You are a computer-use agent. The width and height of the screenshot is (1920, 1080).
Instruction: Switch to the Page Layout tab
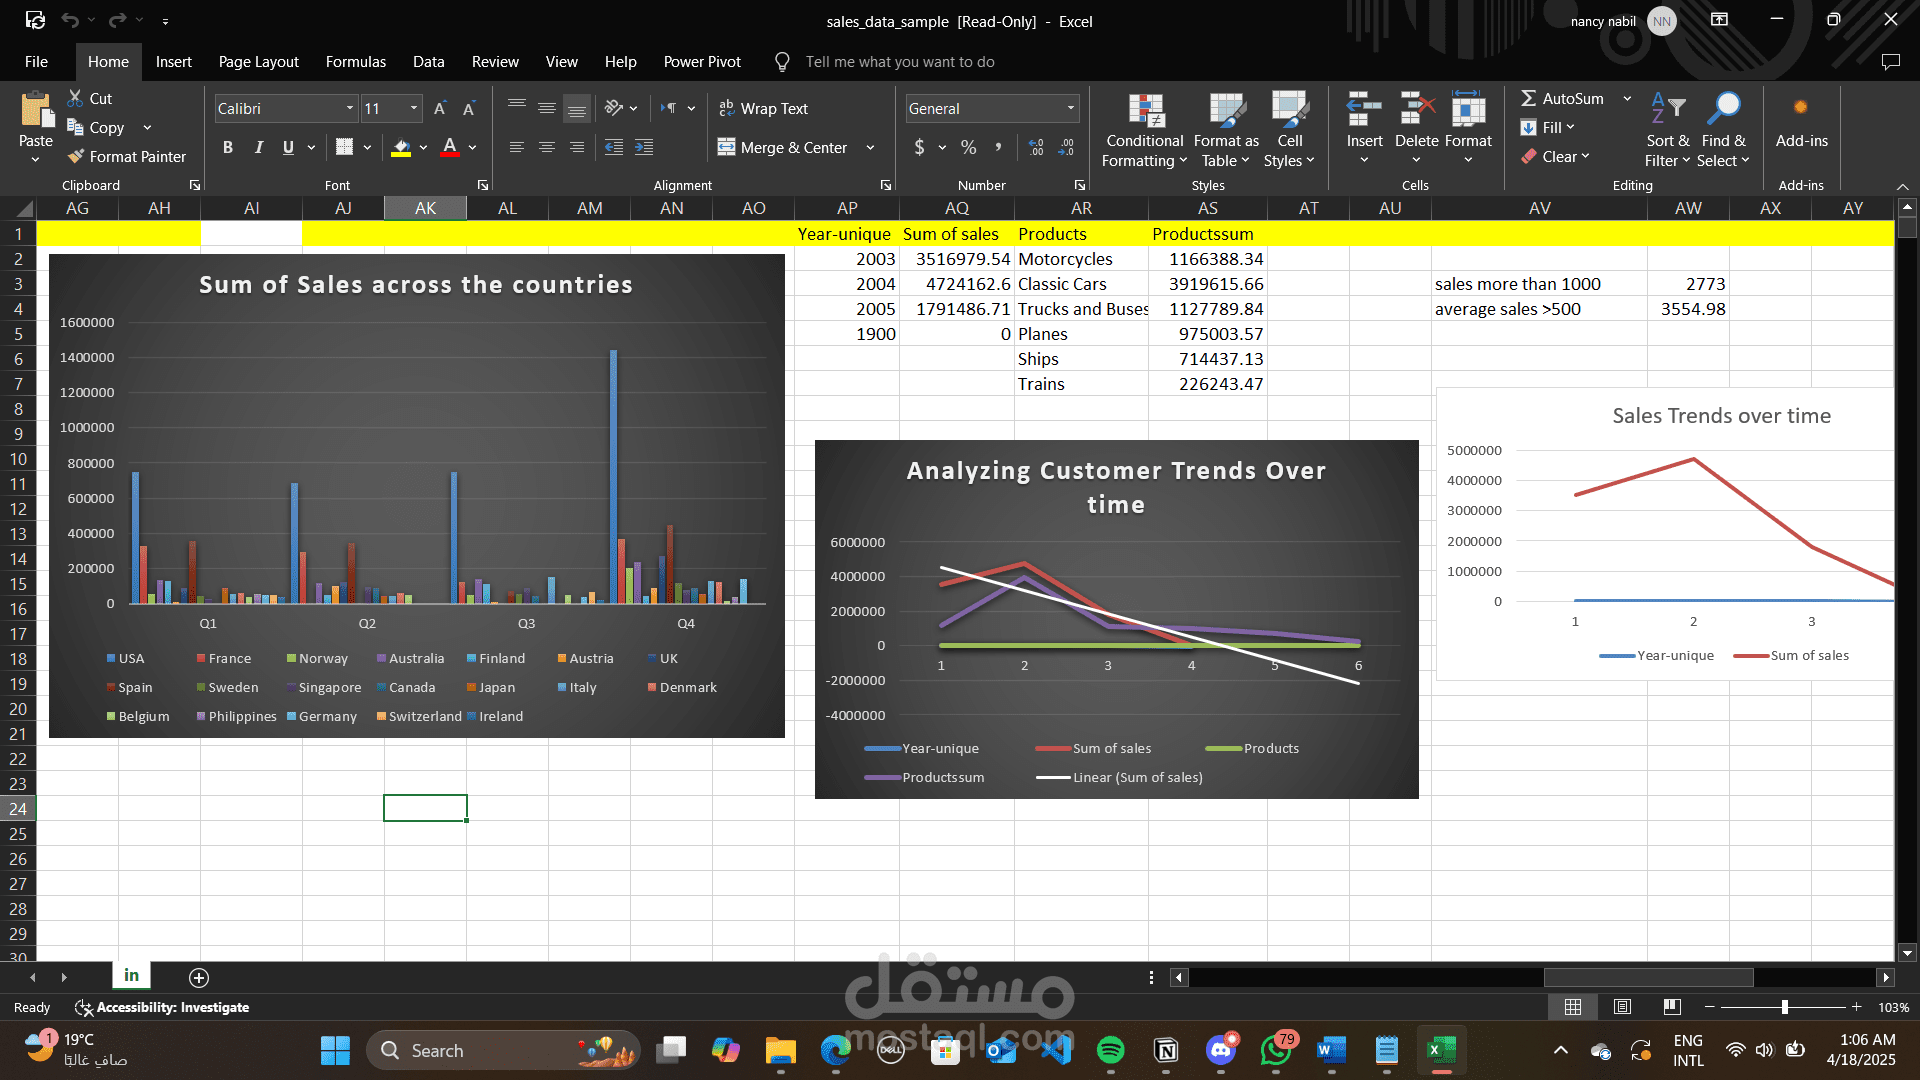click(x=258, y=61)
